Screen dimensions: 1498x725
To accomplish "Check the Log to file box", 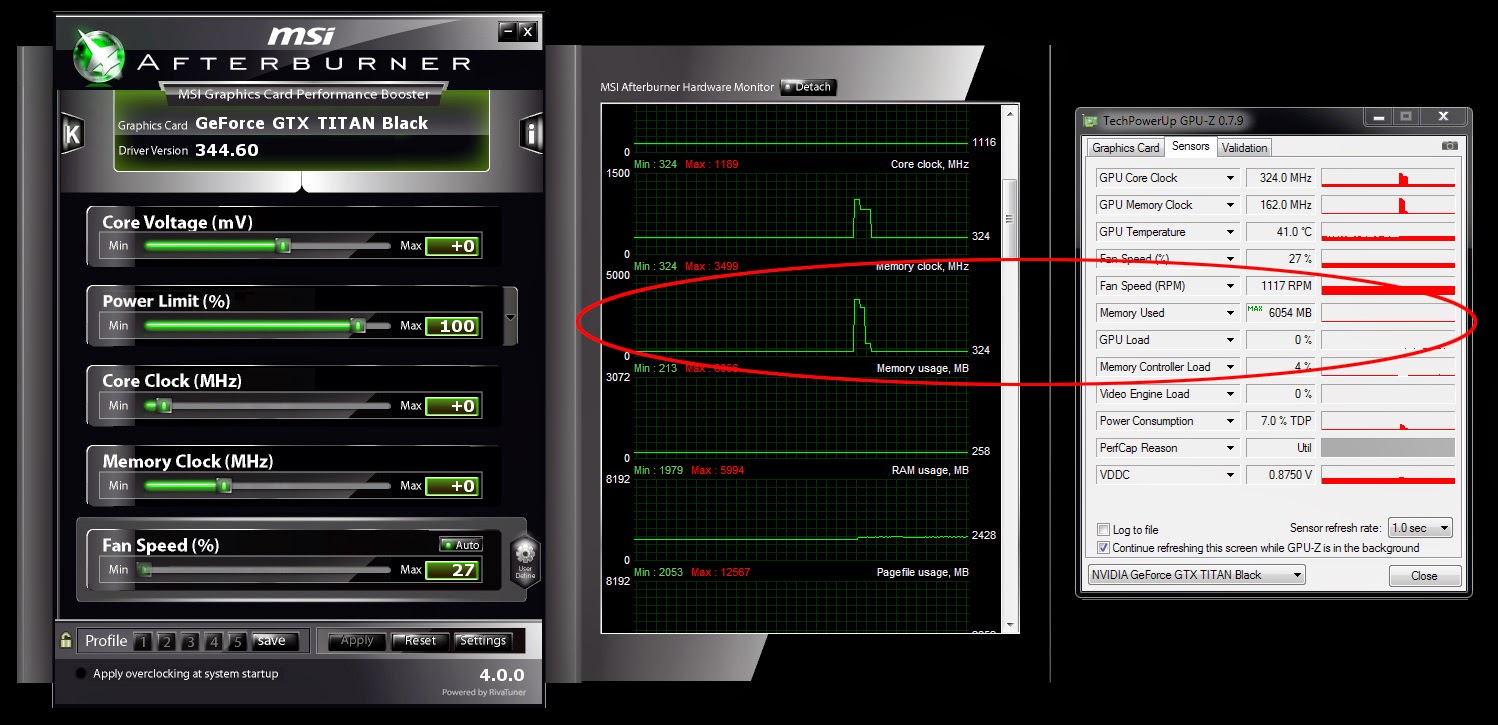I will [1103, 529].
